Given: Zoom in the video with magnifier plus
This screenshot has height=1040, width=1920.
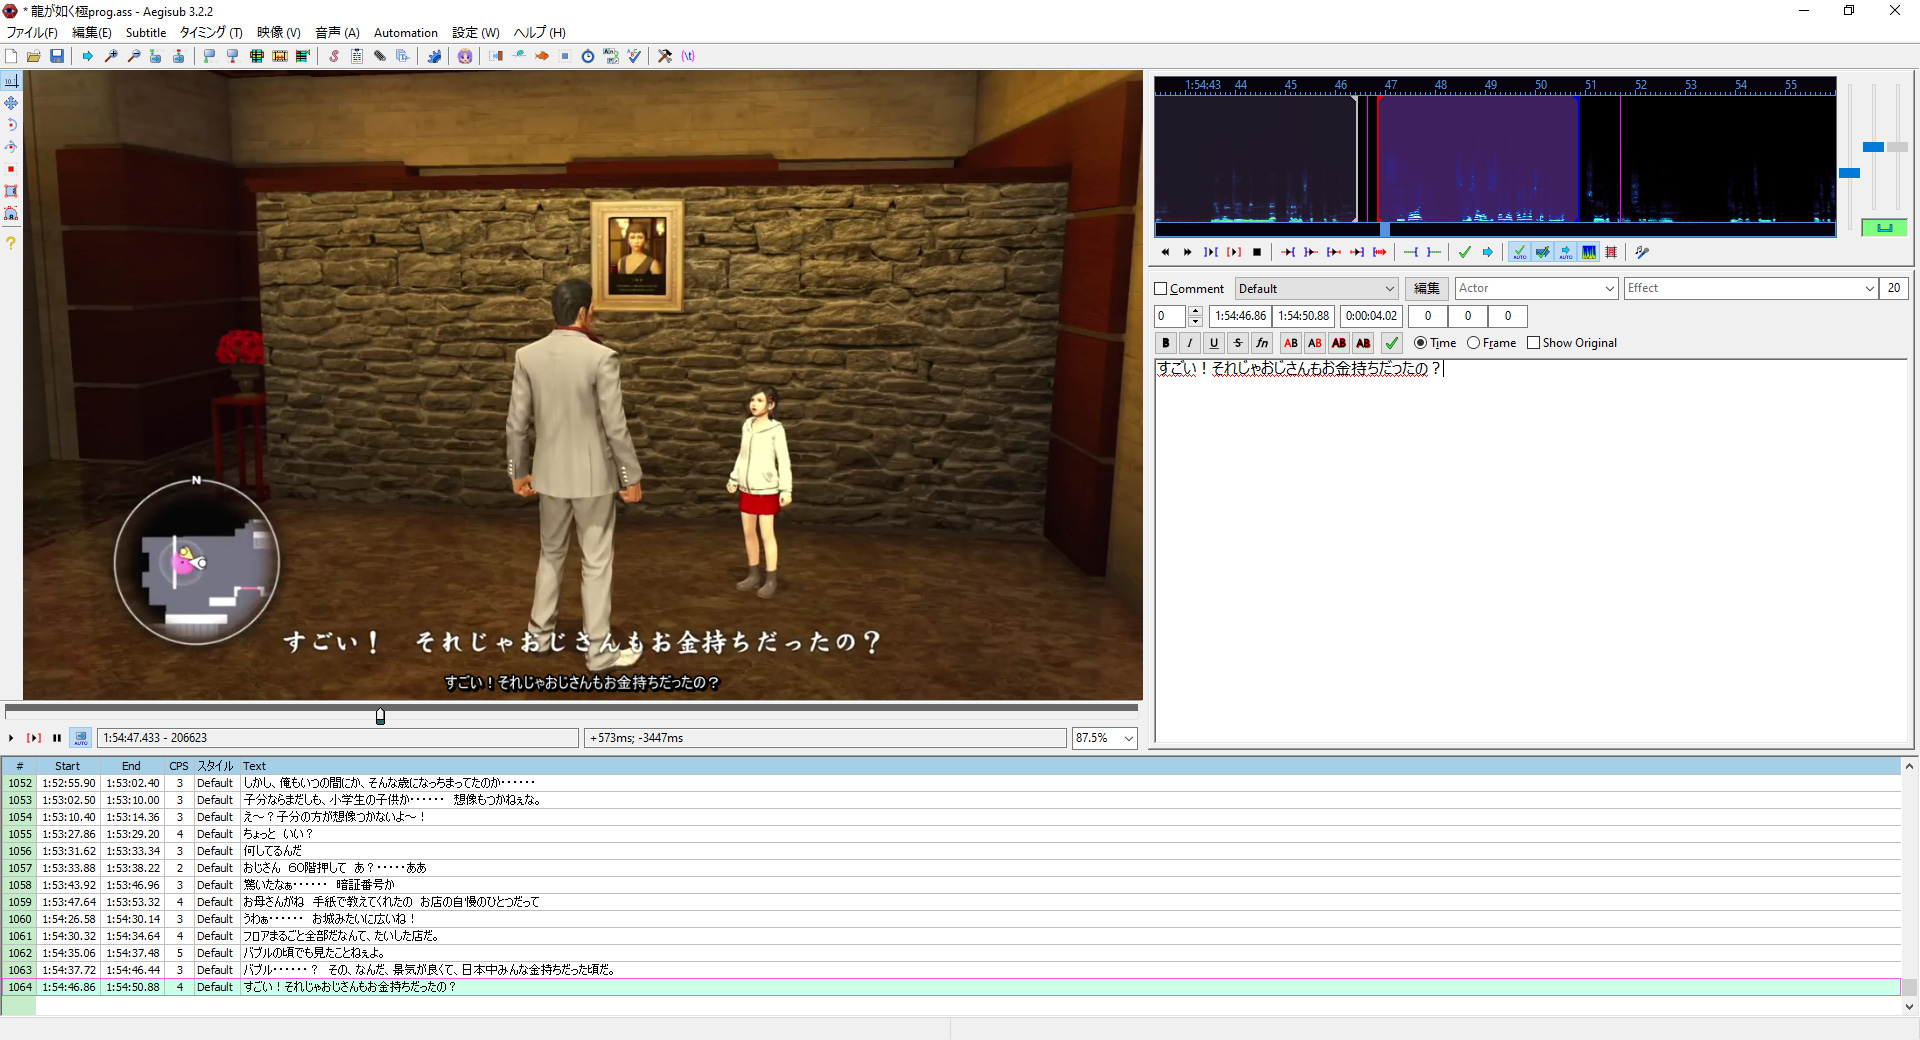Looking at the screenshot, I should point(111,56).
